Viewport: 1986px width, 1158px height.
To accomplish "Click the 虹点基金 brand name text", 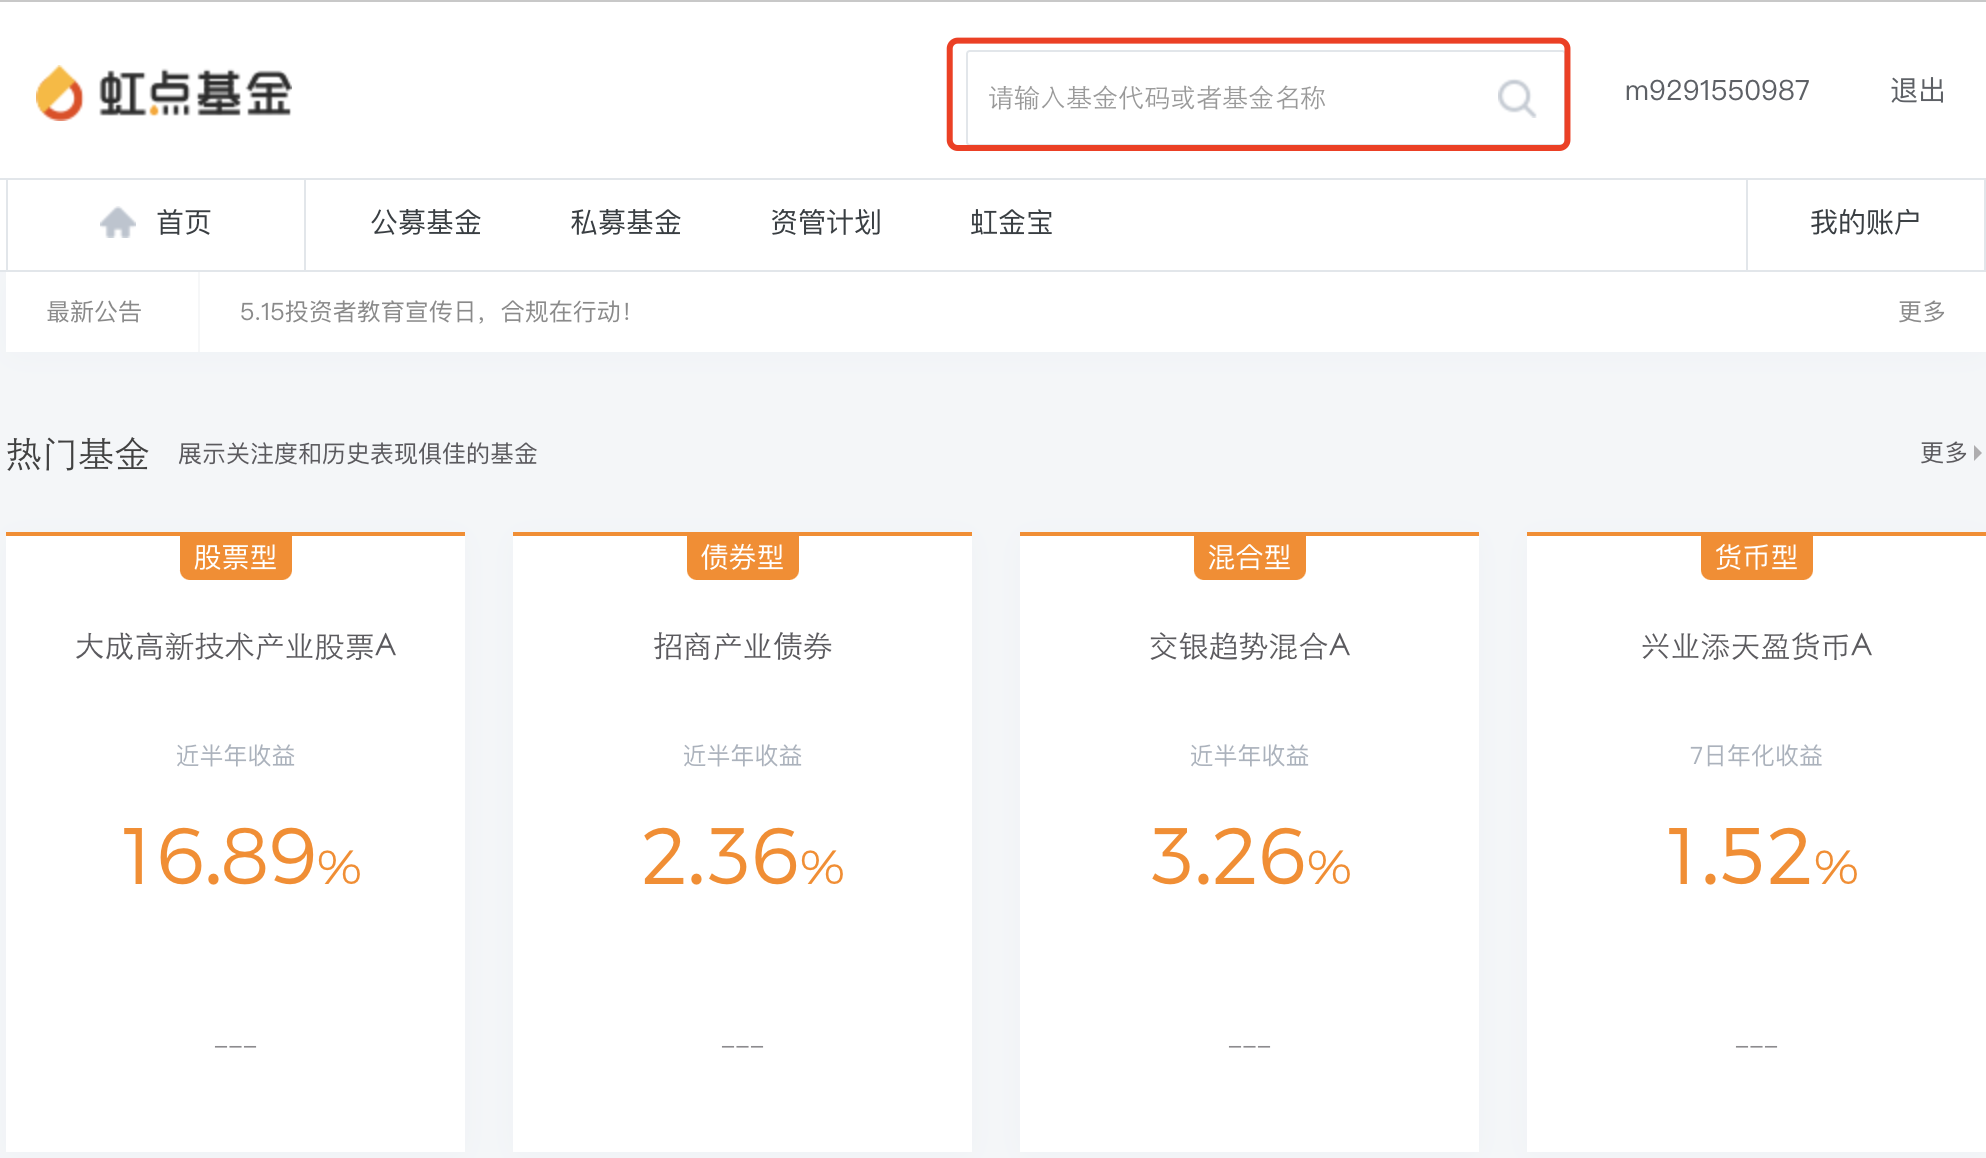I will (x=195, y=93).
